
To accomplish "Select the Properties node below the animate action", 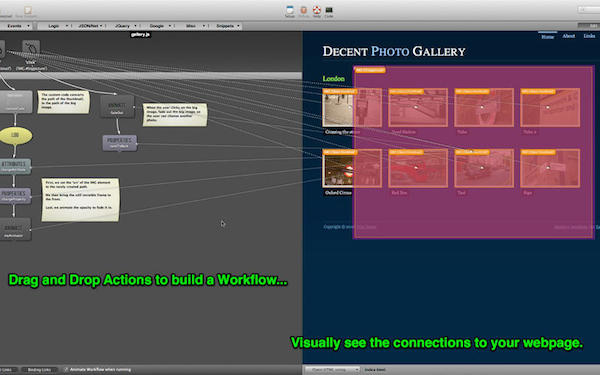I will click(120, 143).
